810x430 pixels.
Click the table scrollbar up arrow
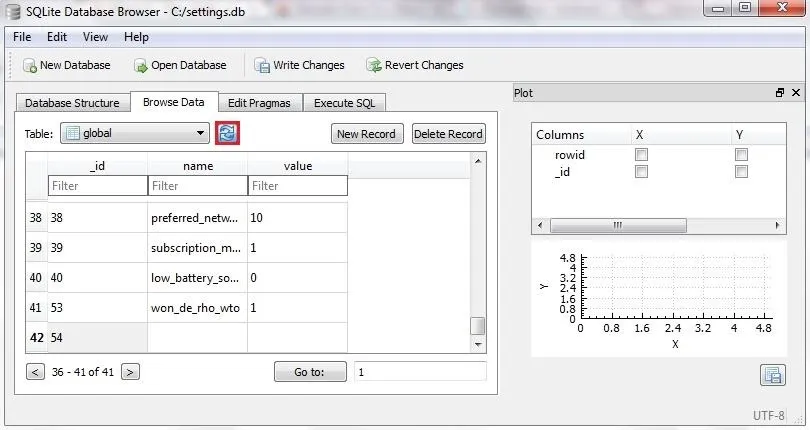point(478,161)
